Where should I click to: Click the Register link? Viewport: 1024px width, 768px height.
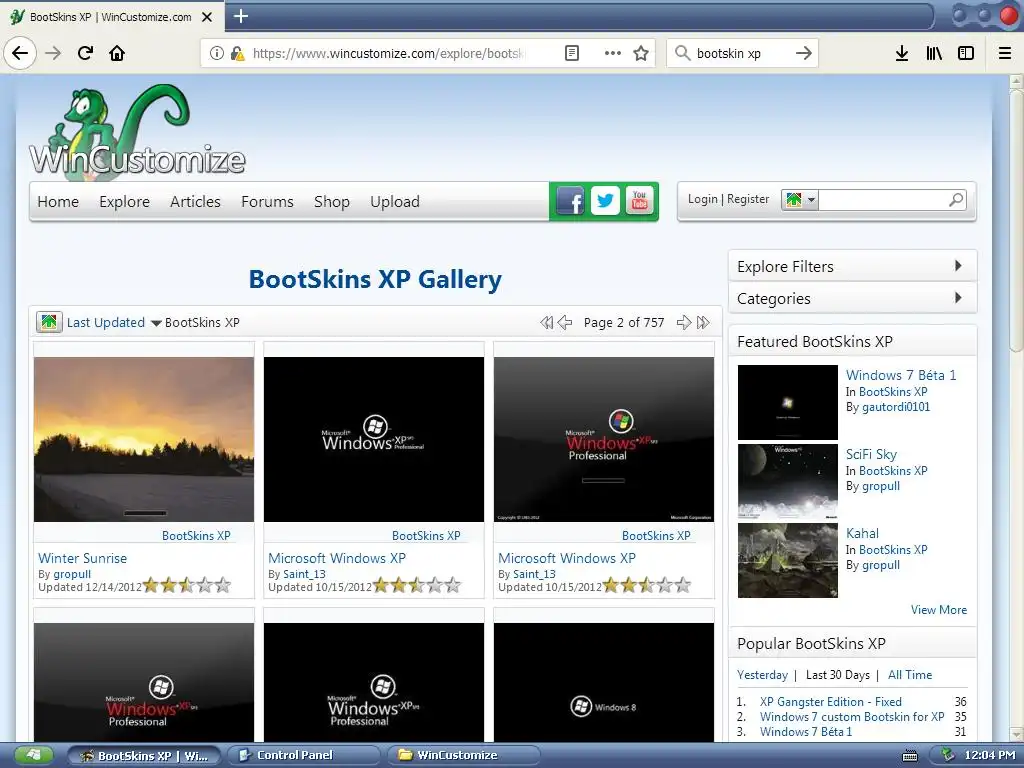[x=748, y=199]
